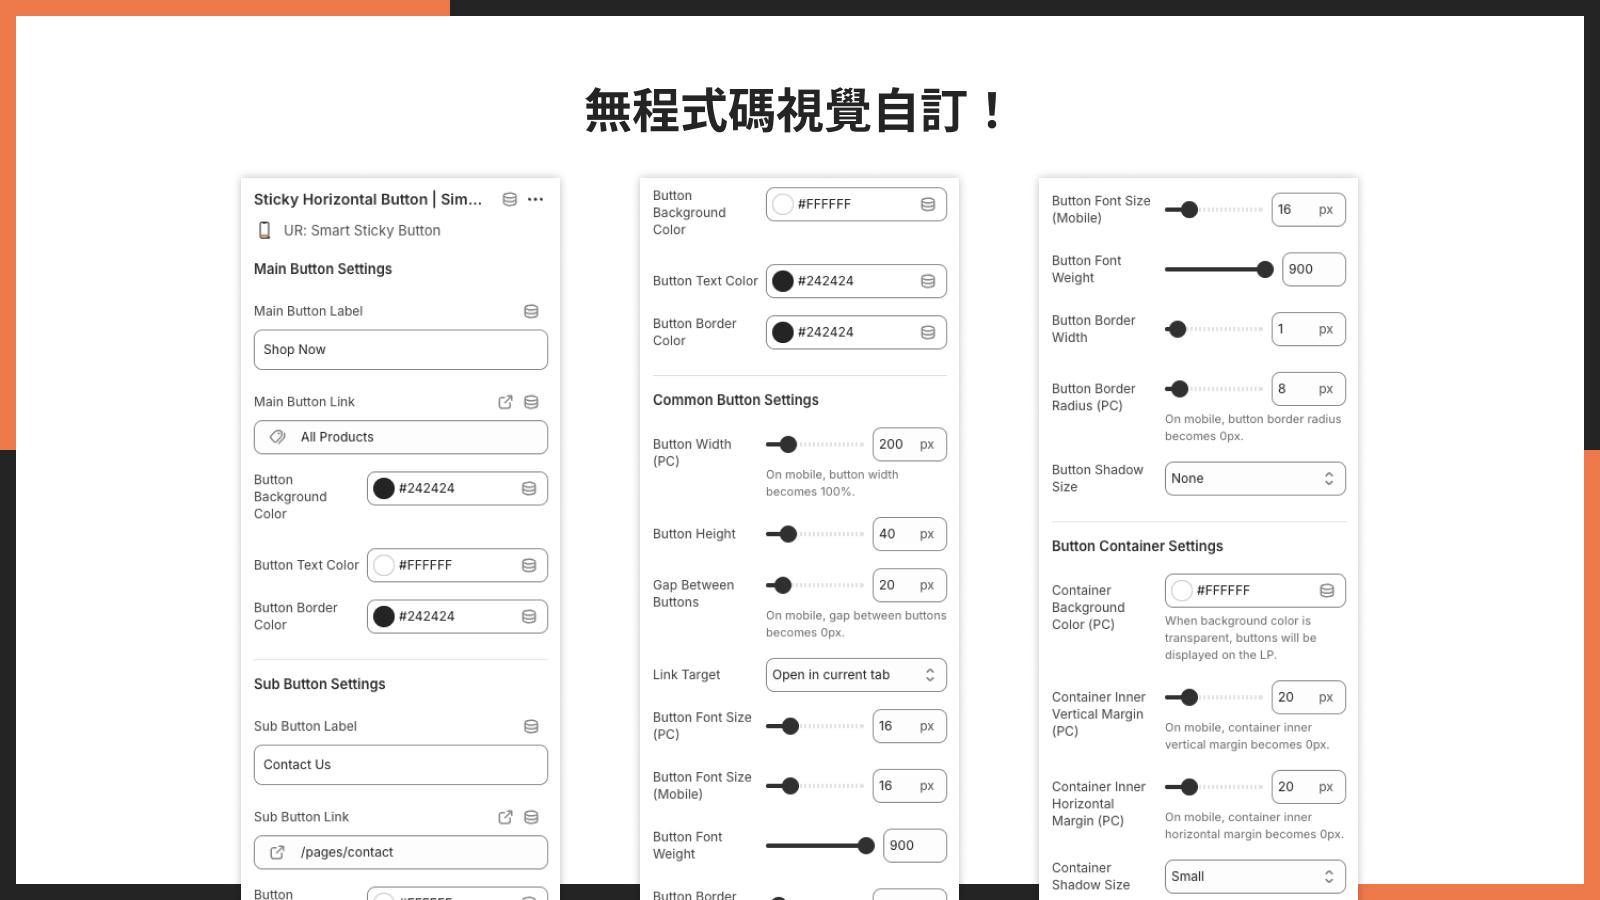Click the Main Button Label field Shop Now
Screen dimensions: 1600x900
401,350
